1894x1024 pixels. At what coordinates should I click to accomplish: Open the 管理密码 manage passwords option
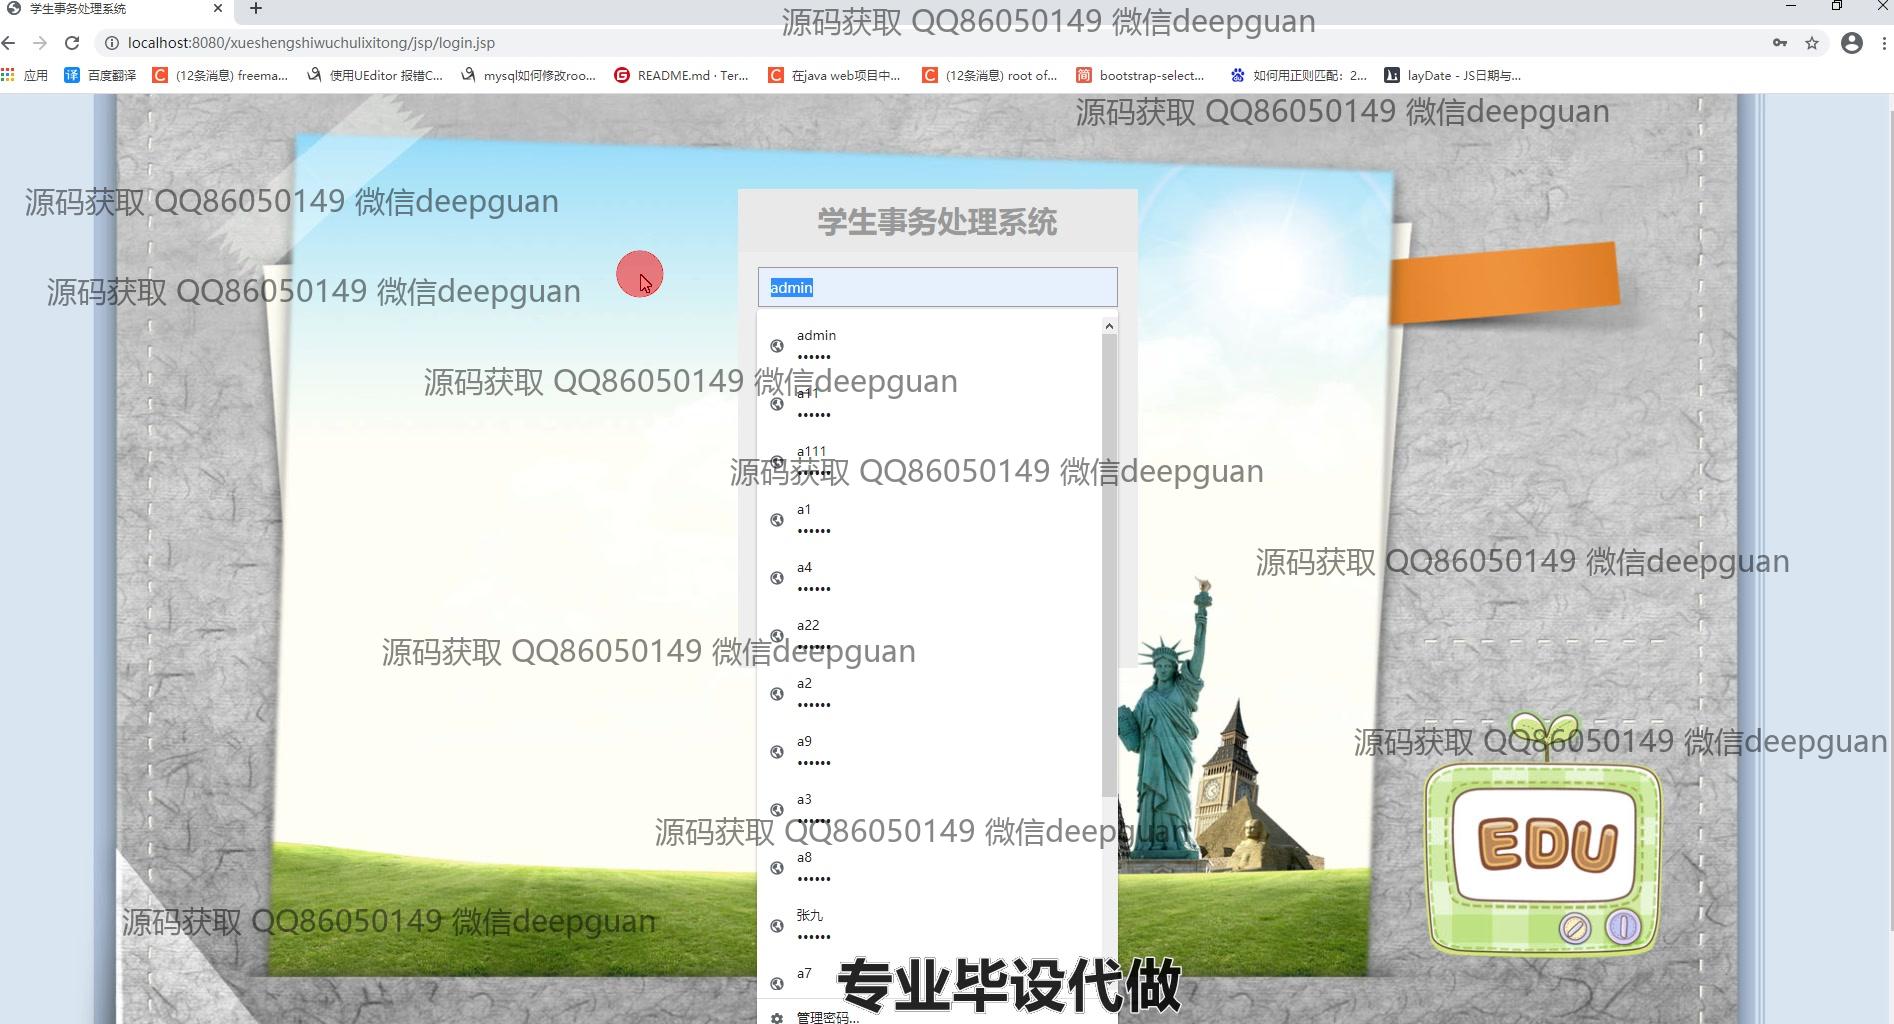click(826, 1017)
